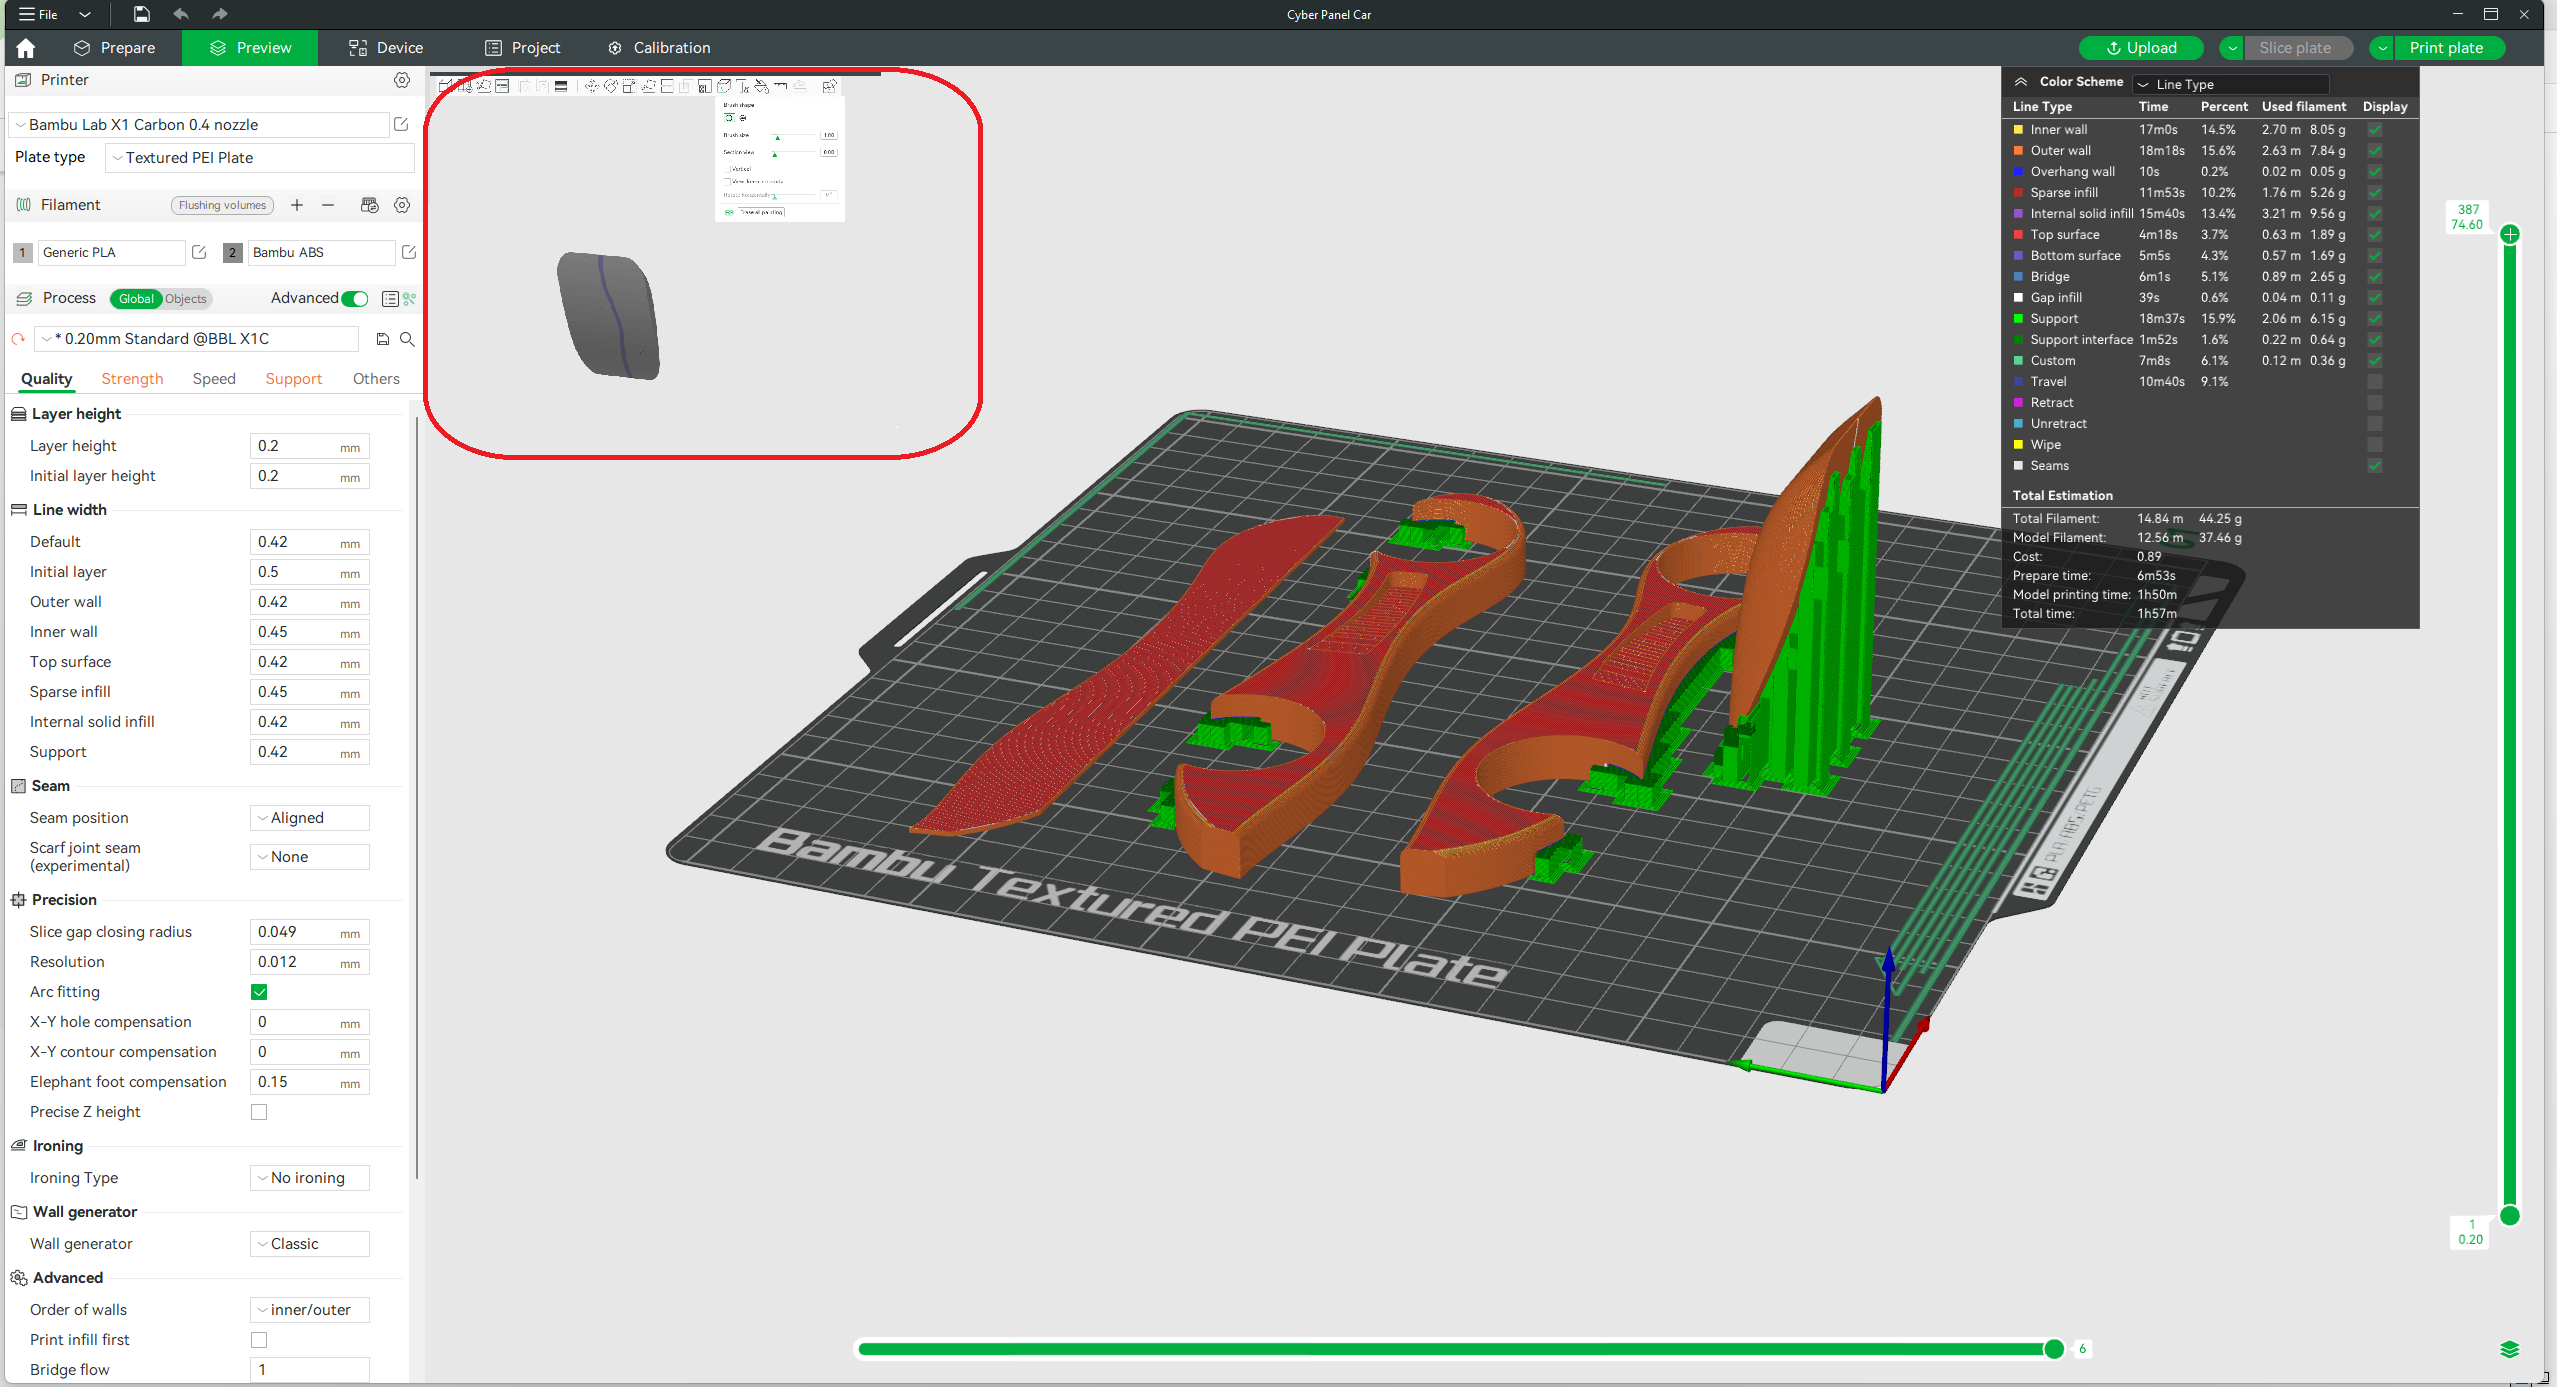Open the Wall generator dropdown
Image resolution: width=2557 pixels, height=1387 pixels.
tap(309, 1244)
